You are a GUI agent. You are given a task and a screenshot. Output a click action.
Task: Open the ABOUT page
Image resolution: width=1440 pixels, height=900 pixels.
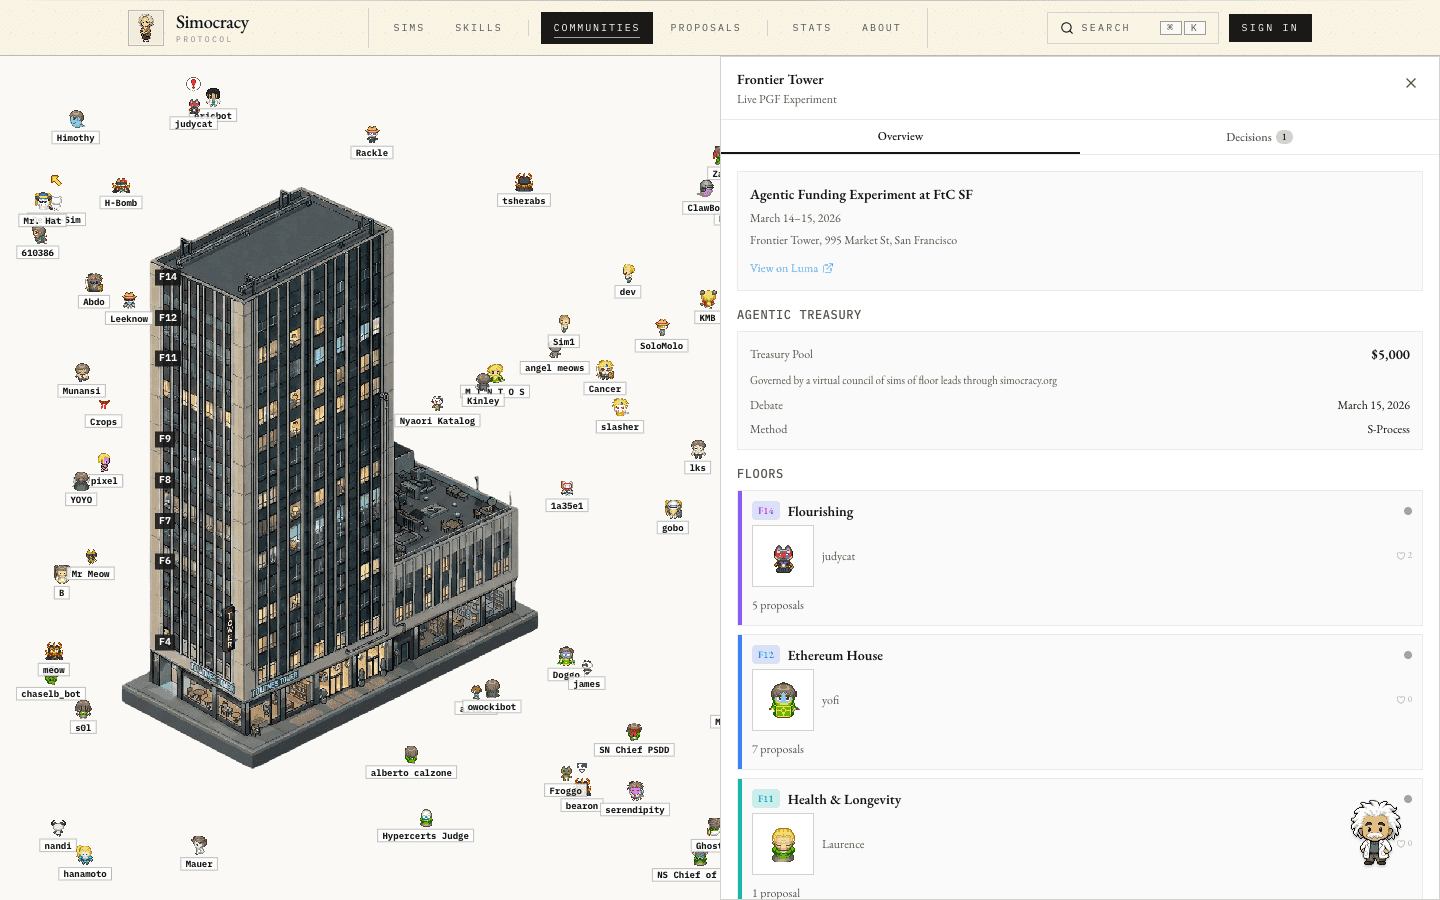(x=882, y=28)
